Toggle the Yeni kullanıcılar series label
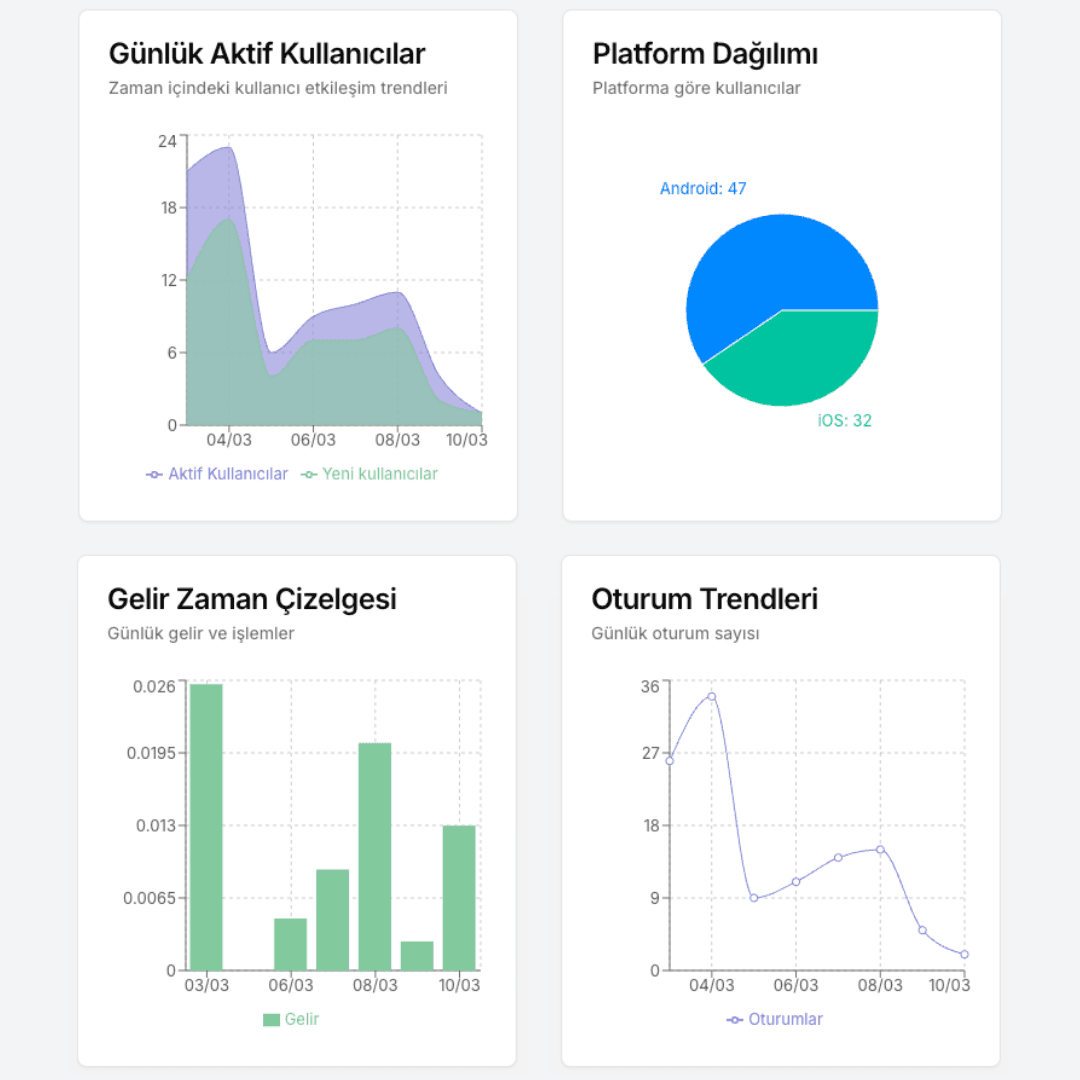Viewport: 1080px width, 1080px height. (380, 474)
